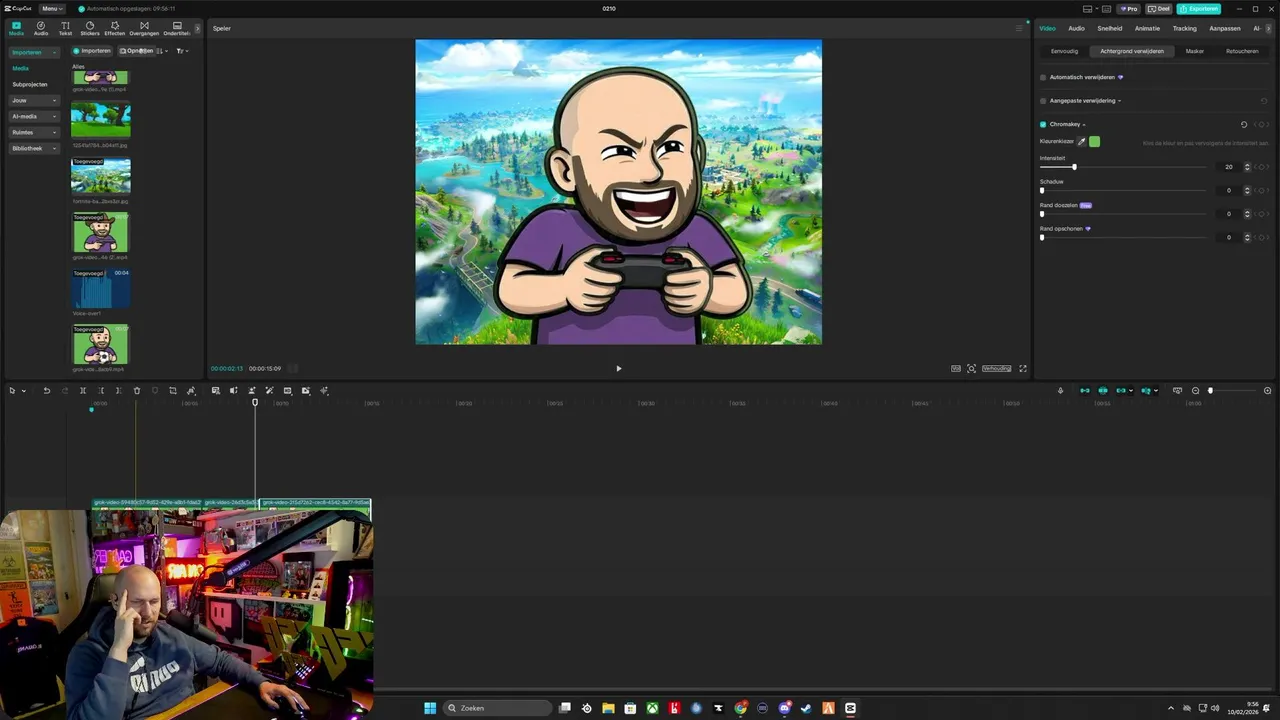Screen dimensions: 1280x720
Task: Expand the Menu dropdown
Action: pos(52,9)
